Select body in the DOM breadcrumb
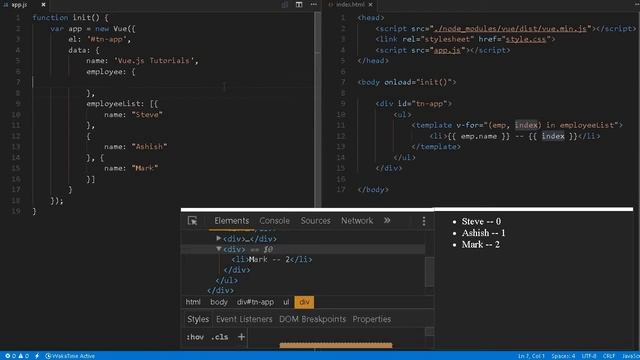640x360 pixels. [219, 302]
